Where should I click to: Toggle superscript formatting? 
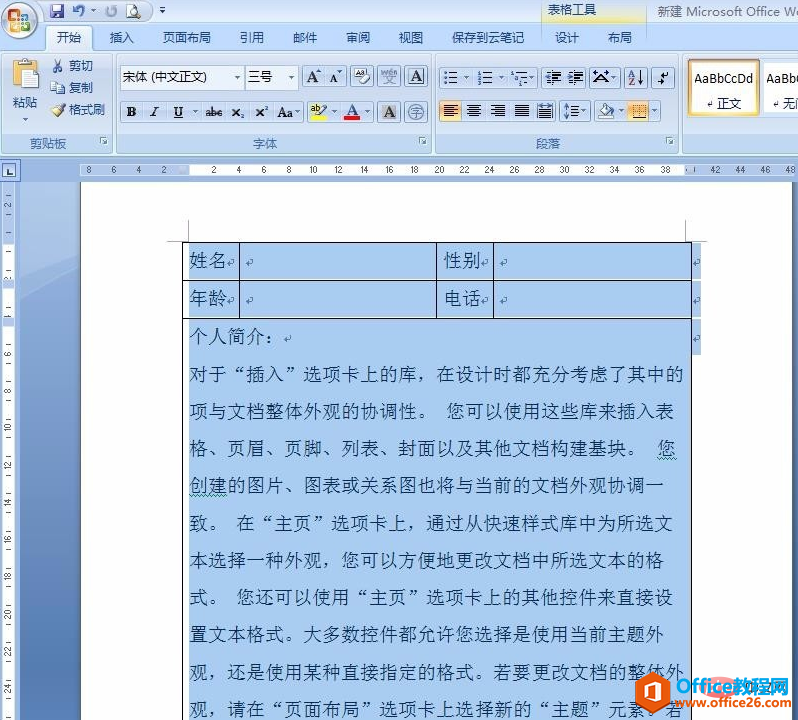tap(261, 112)
